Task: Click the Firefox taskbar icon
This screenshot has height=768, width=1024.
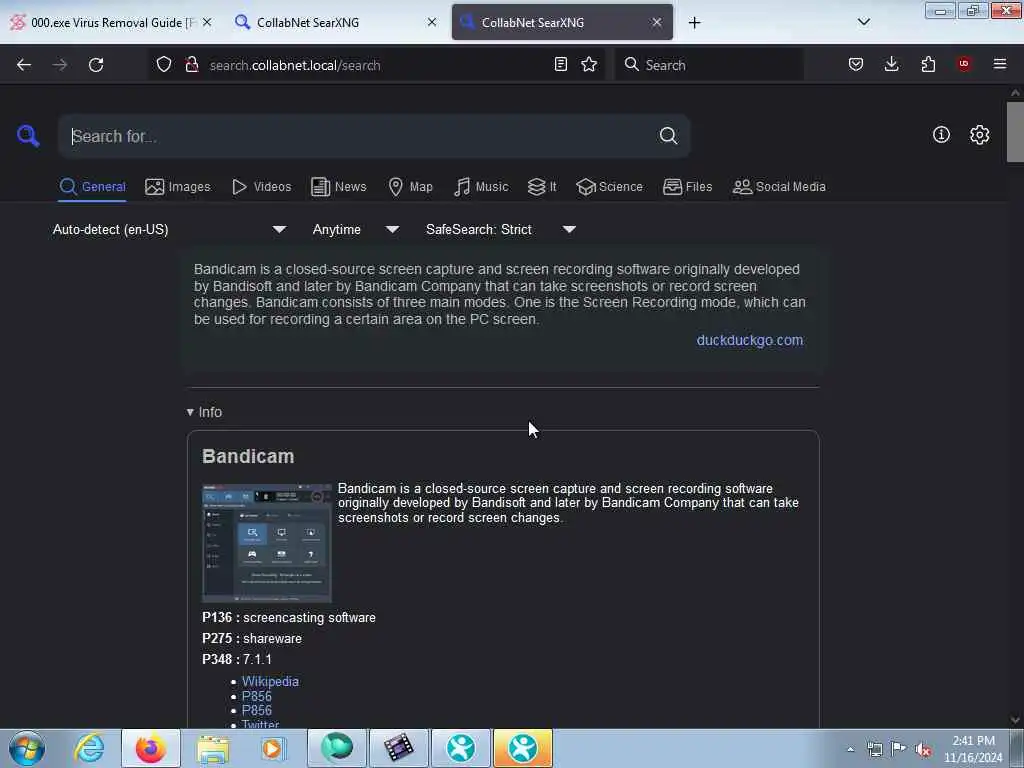Action: tap(151, 748)
